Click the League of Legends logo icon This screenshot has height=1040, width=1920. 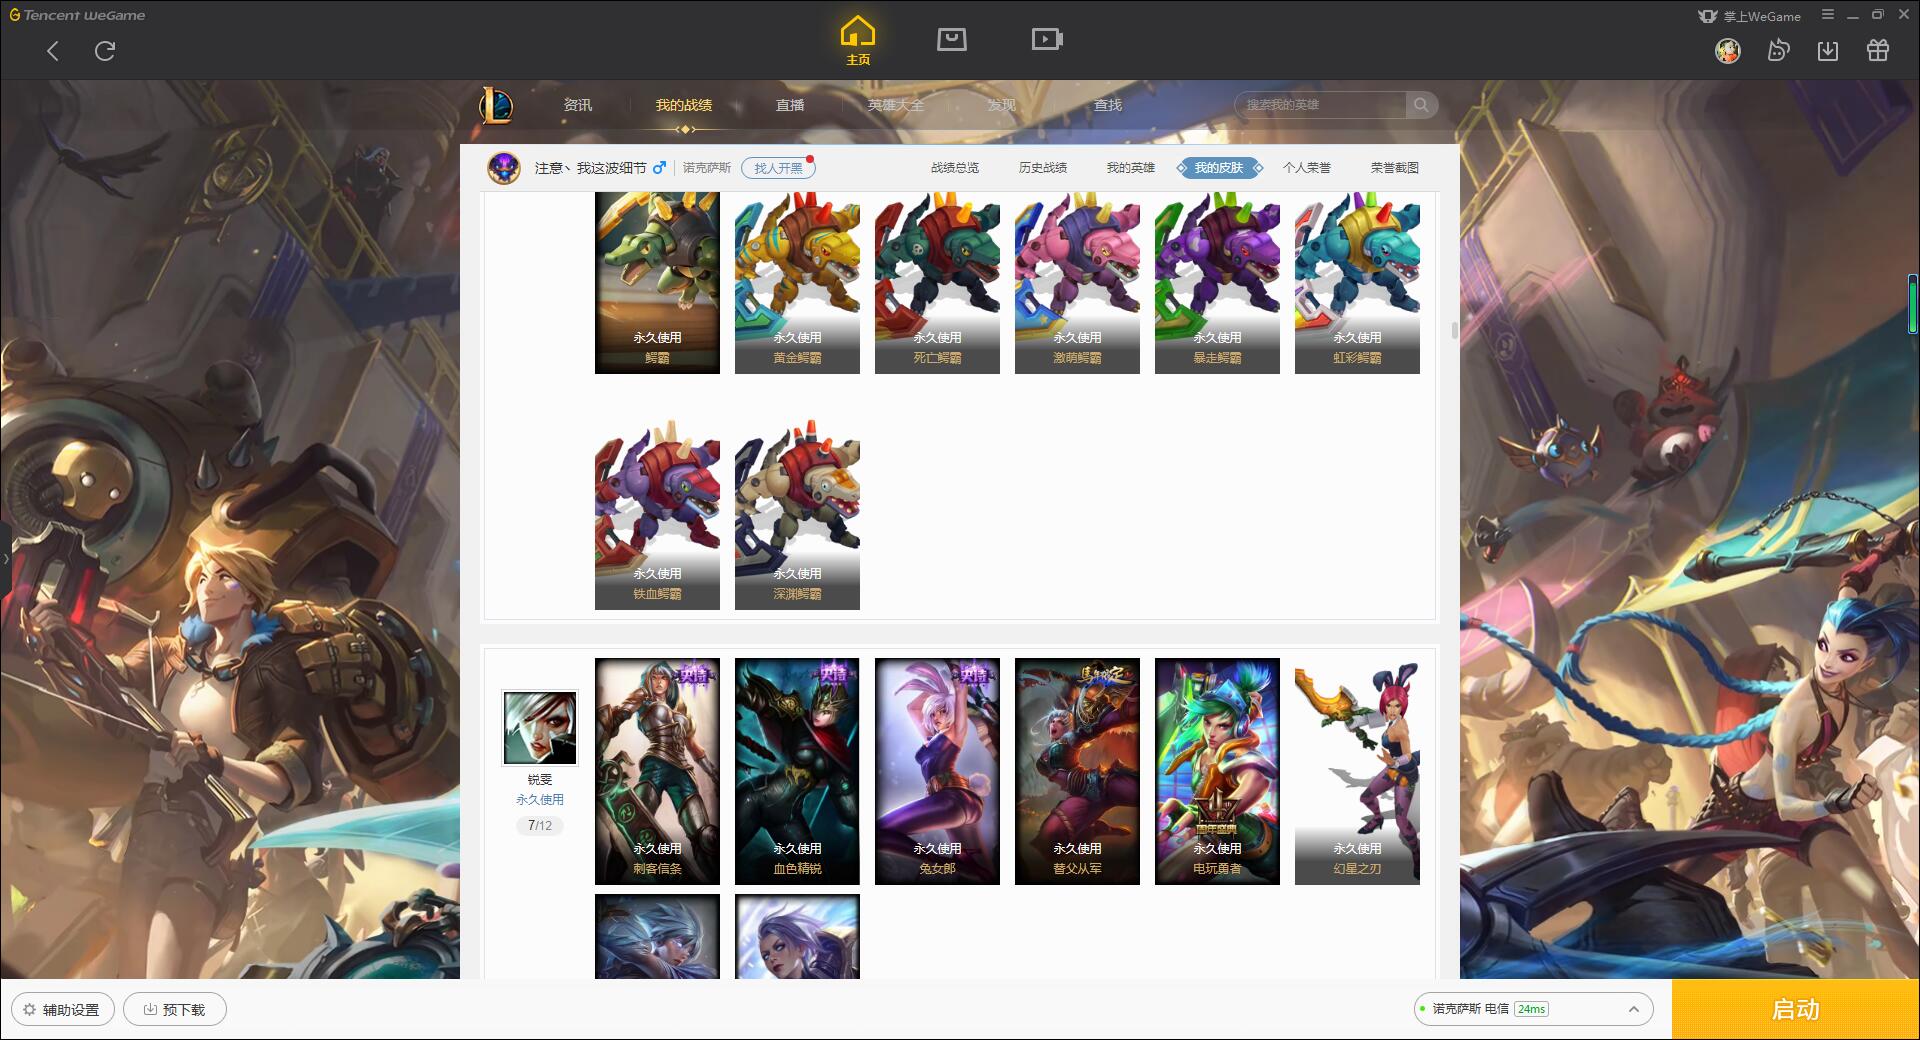click(x=497, y=105)
